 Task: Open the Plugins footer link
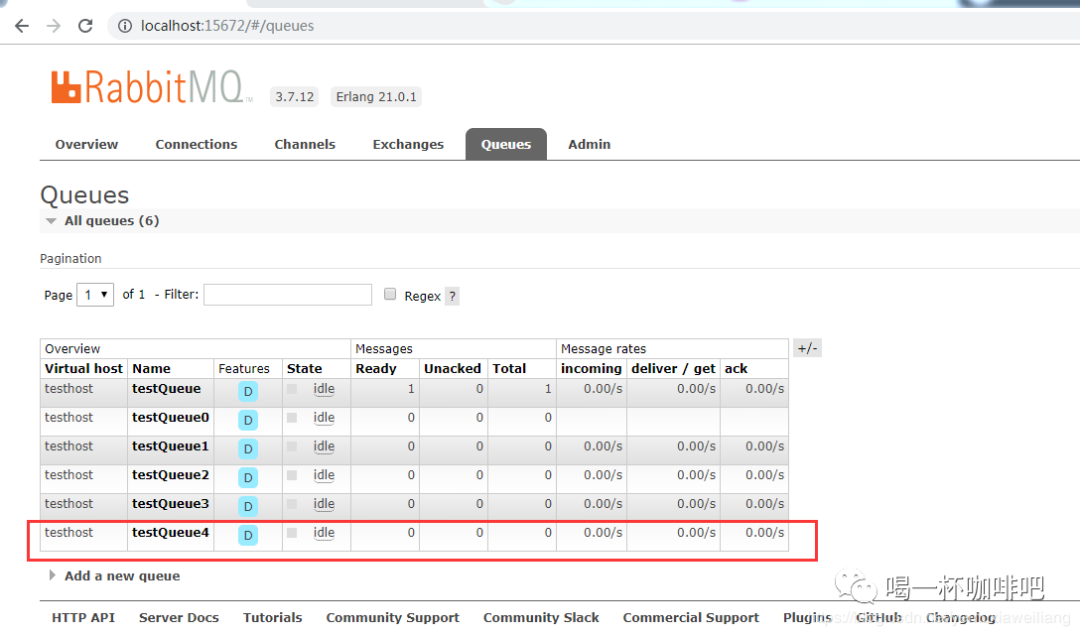tap(807, 618)
